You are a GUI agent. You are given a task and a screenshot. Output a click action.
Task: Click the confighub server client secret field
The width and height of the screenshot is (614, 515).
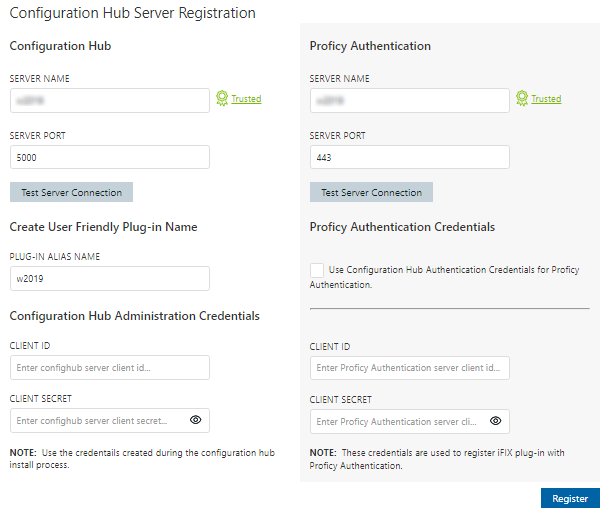pos(110,420)
